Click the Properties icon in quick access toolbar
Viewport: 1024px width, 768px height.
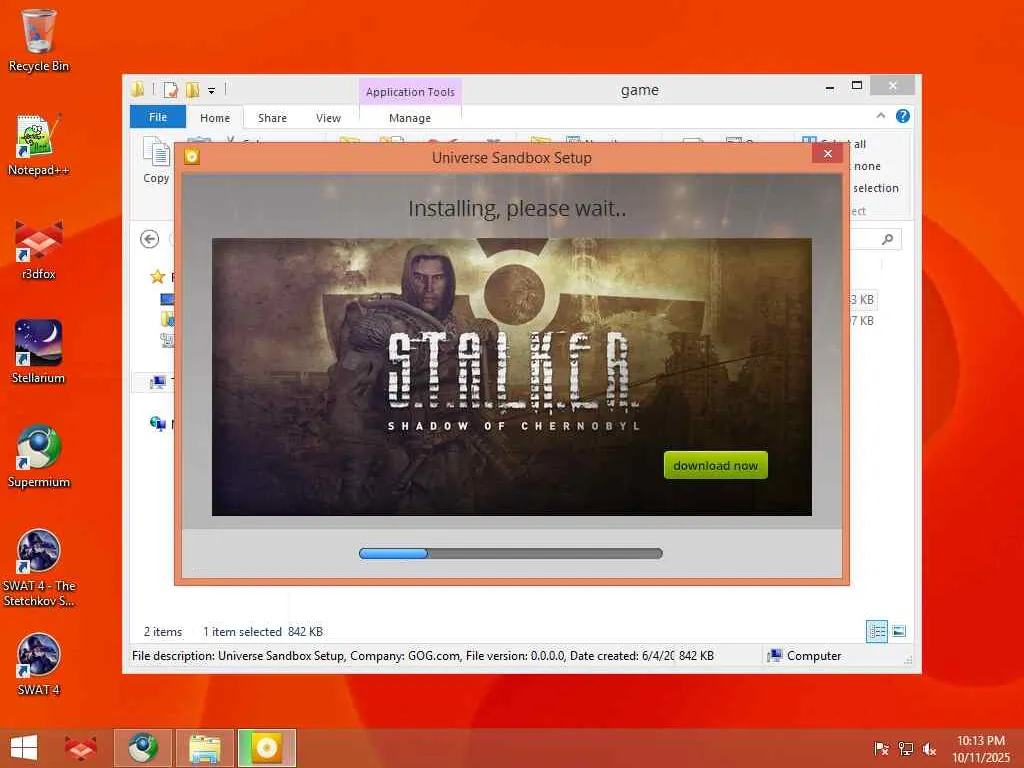(x=171, y=89)
